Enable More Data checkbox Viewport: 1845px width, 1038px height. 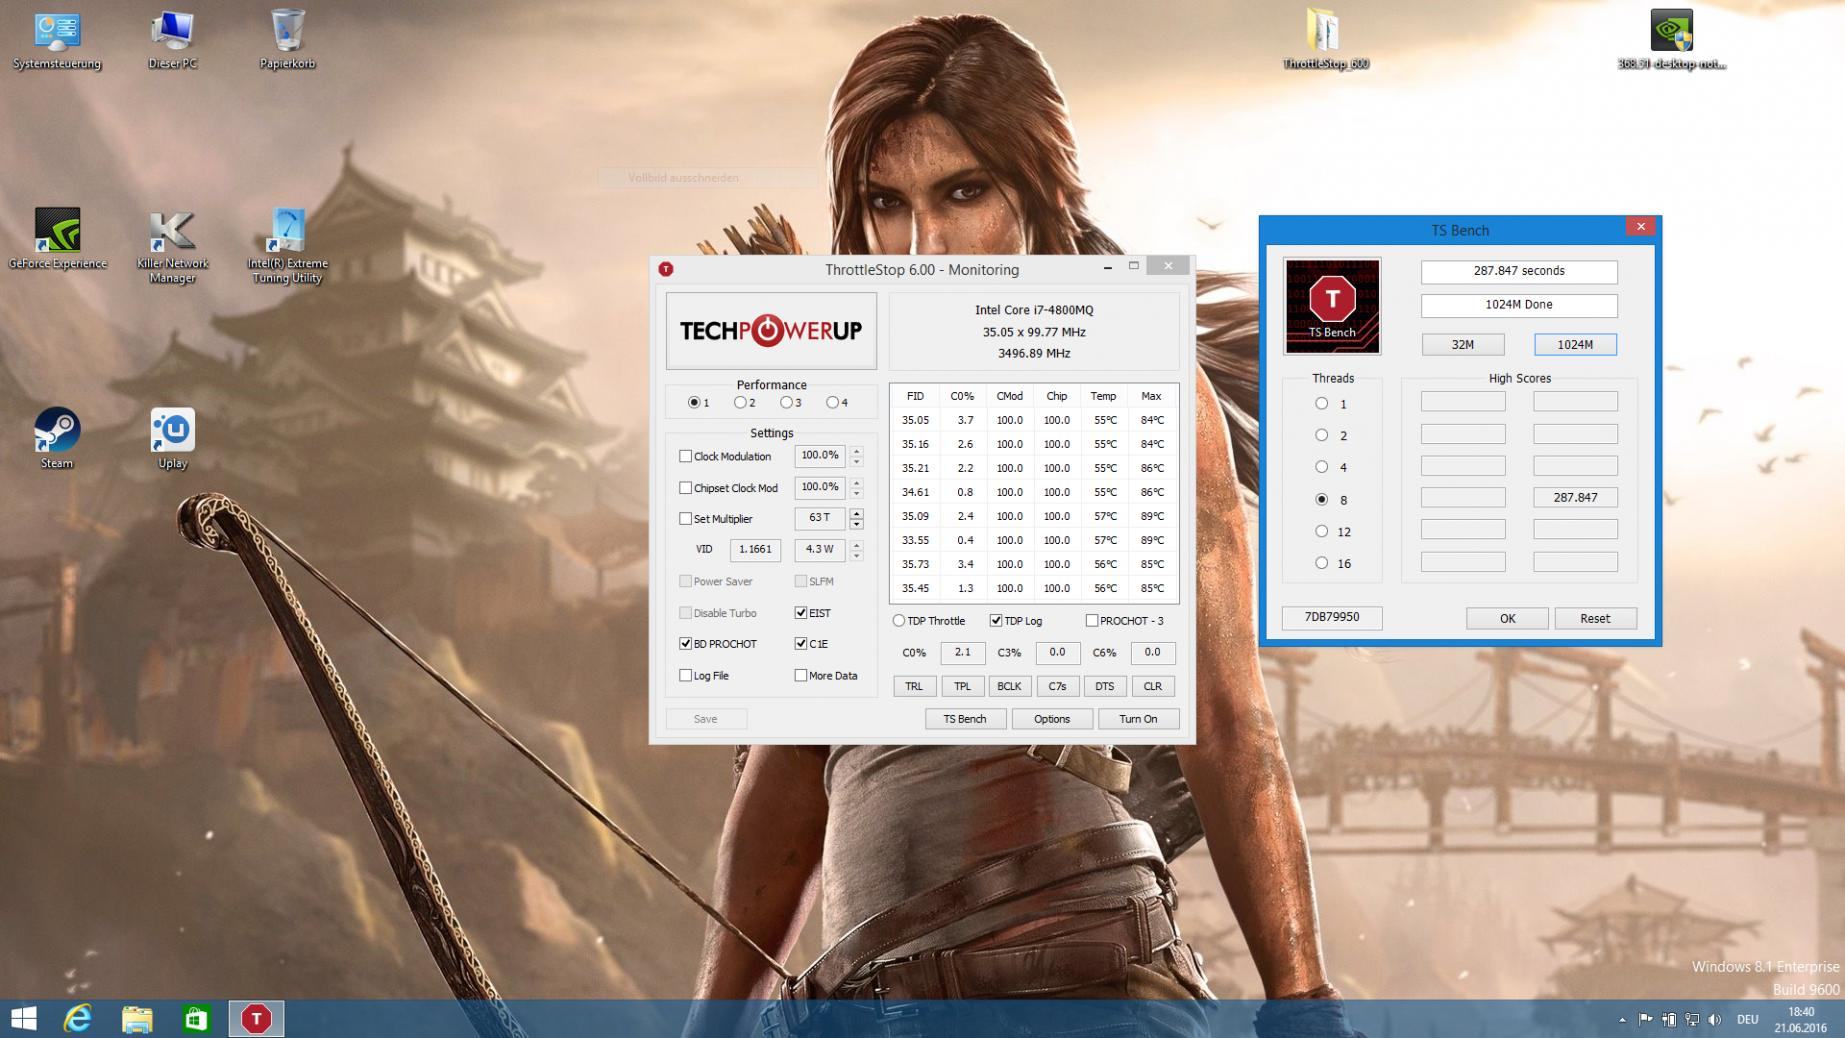pos(800,676)
